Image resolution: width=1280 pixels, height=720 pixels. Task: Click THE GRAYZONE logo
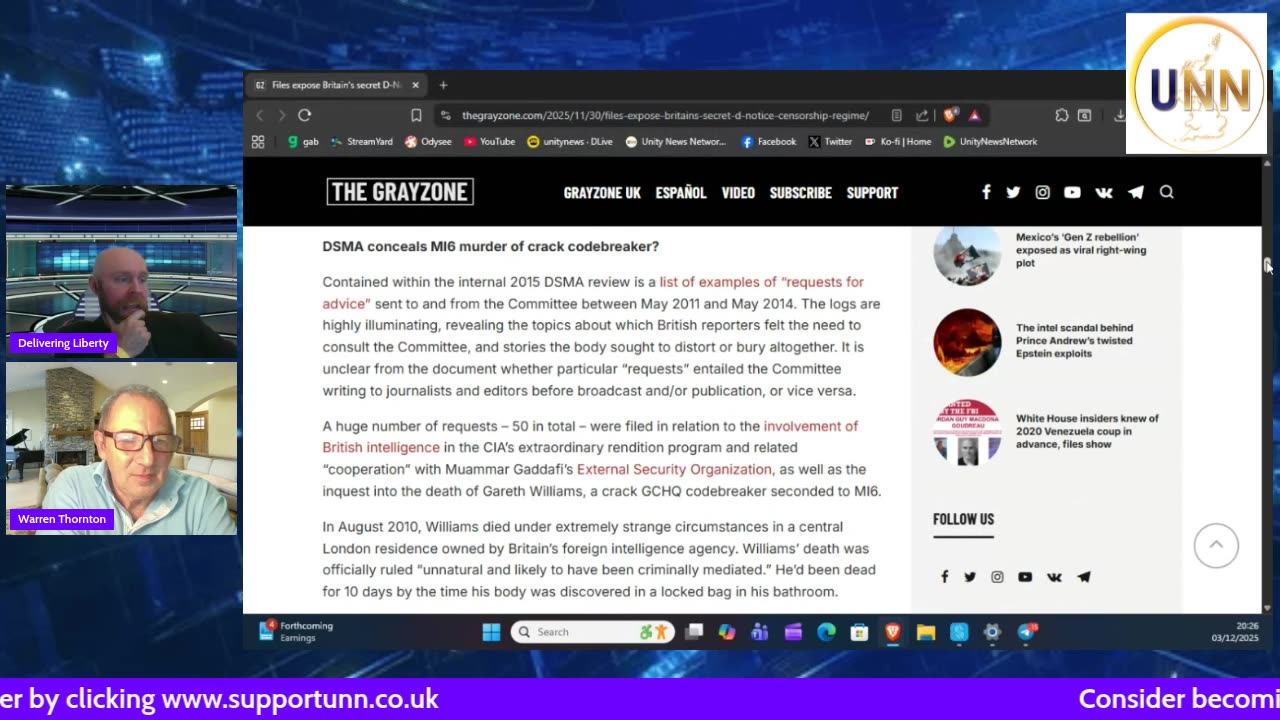[x=400, y=192]
